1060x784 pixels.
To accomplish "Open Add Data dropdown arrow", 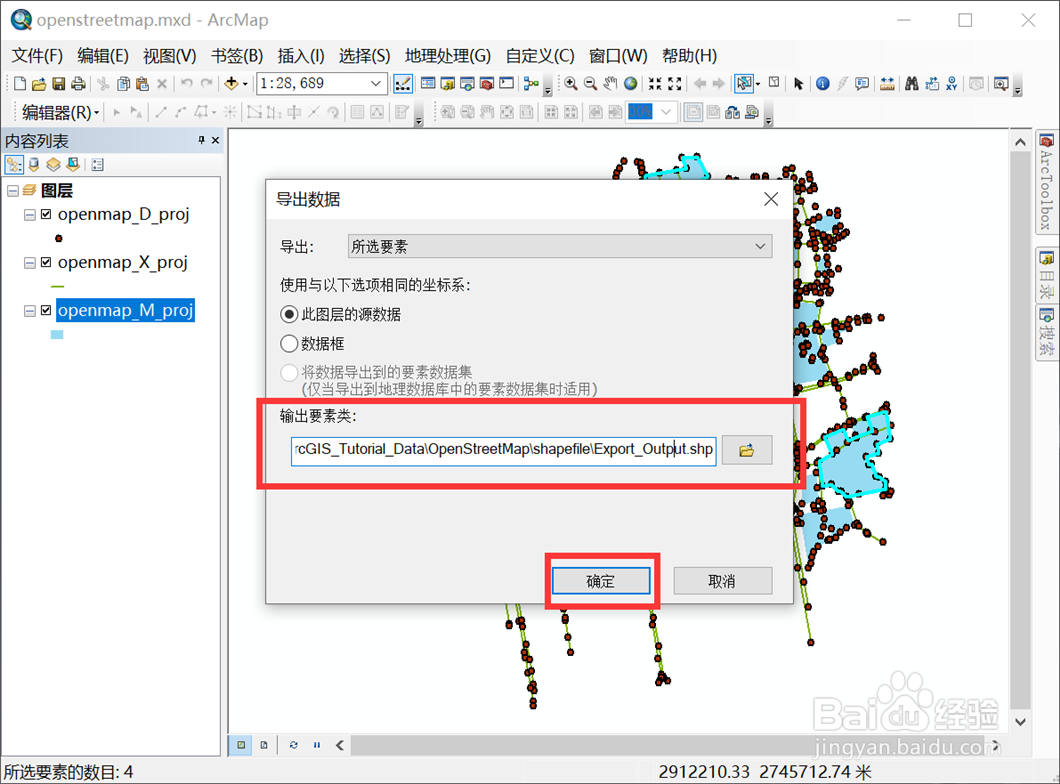I will (x=245, y=84).
